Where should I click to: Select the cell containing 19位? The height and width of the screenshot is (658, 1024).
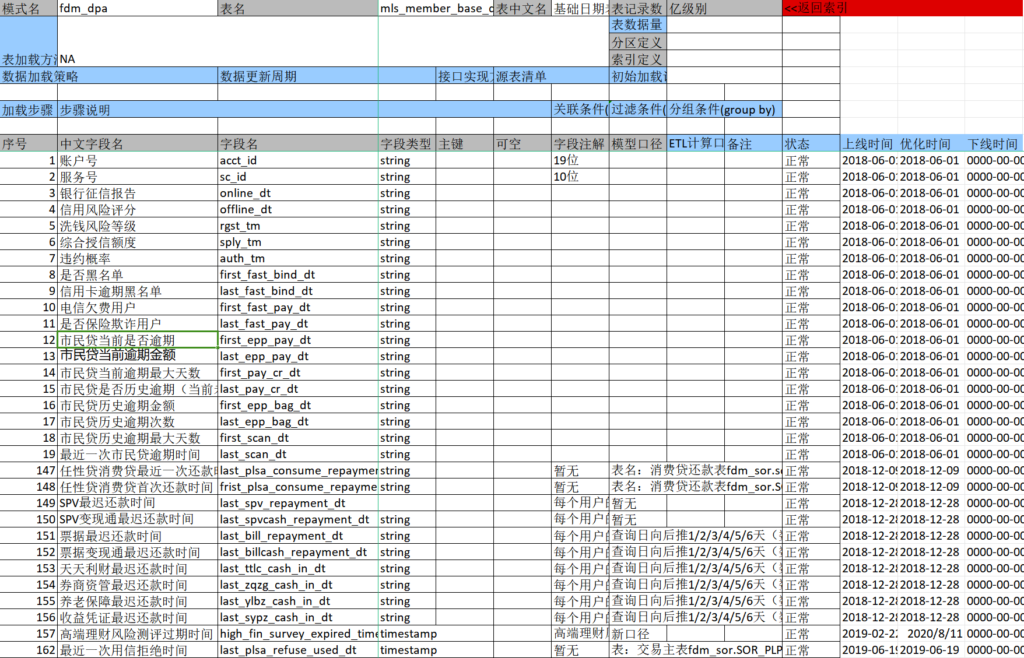580,160
